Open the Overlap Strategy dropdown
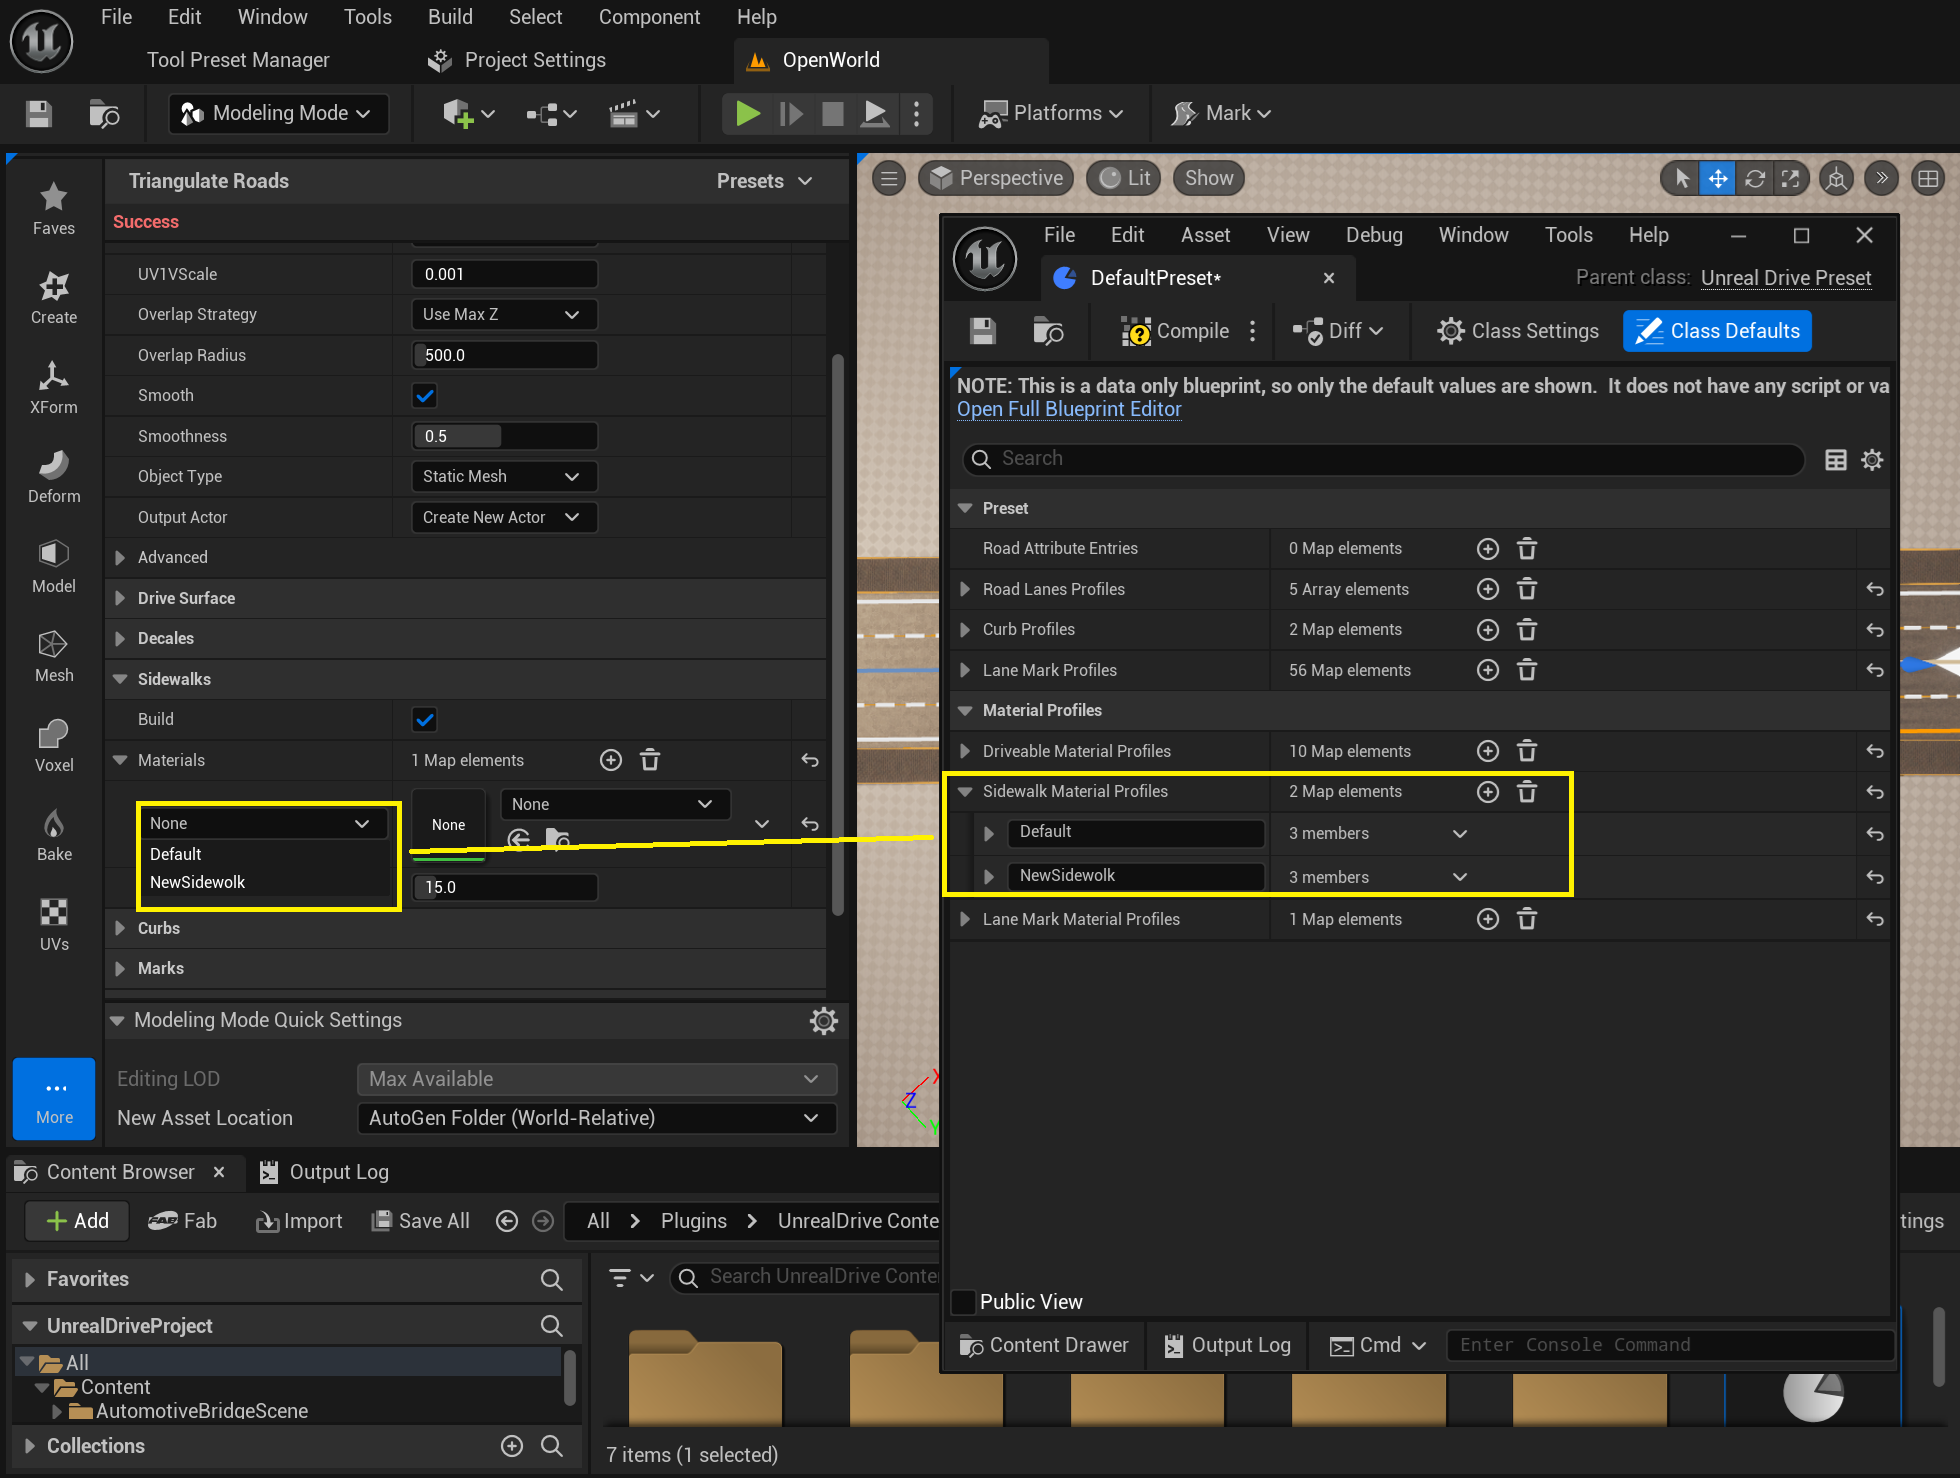The image size is (1960, 1478). (504, 315)
